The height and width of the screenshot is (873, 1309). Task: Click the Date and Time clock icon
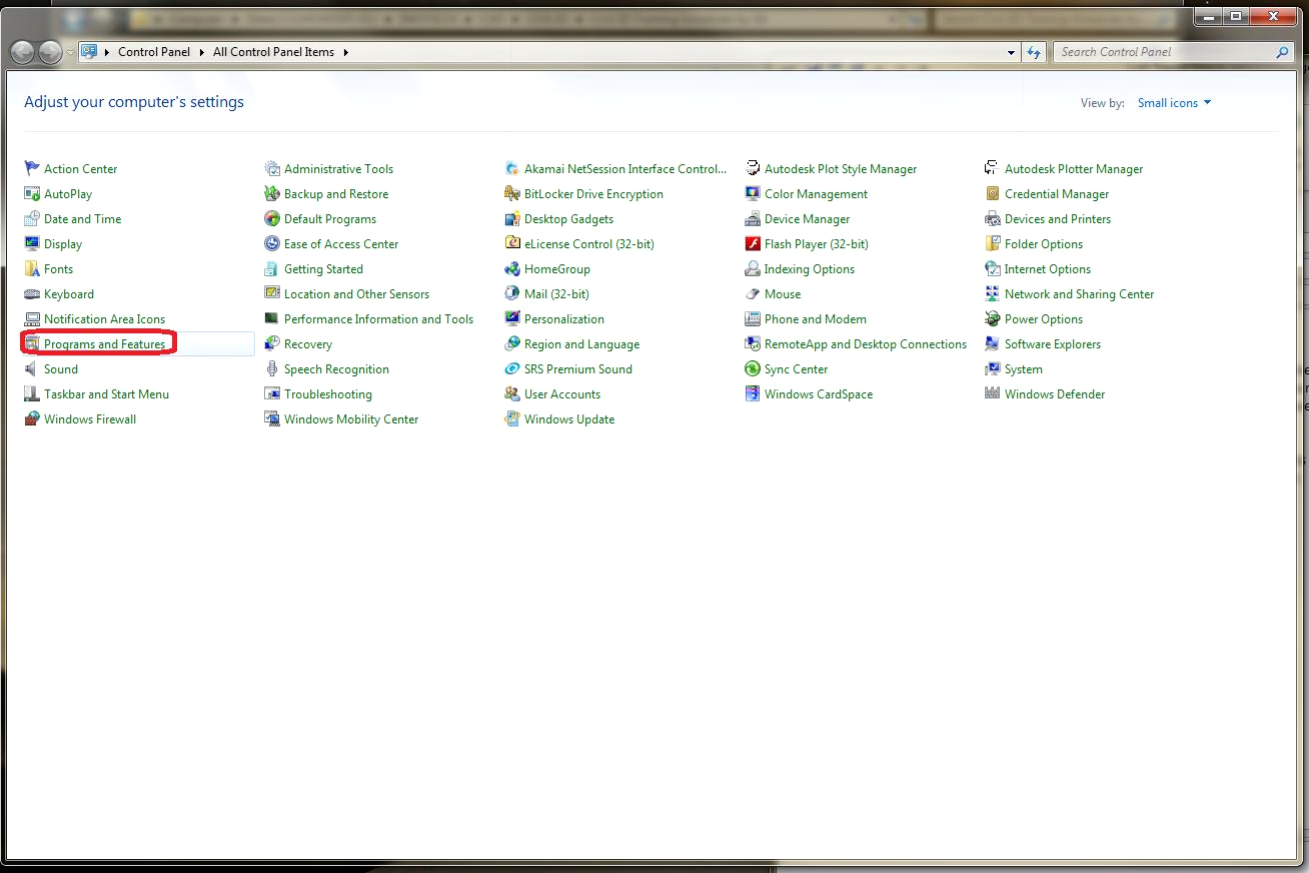tap(32, 219)
